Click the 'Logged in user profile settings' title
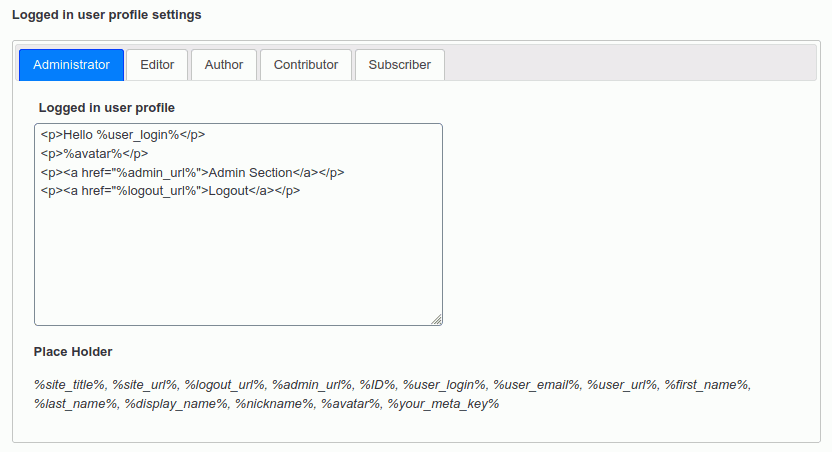Image resolution: width=832 pixels, height=452 pixels. [106, 15]
